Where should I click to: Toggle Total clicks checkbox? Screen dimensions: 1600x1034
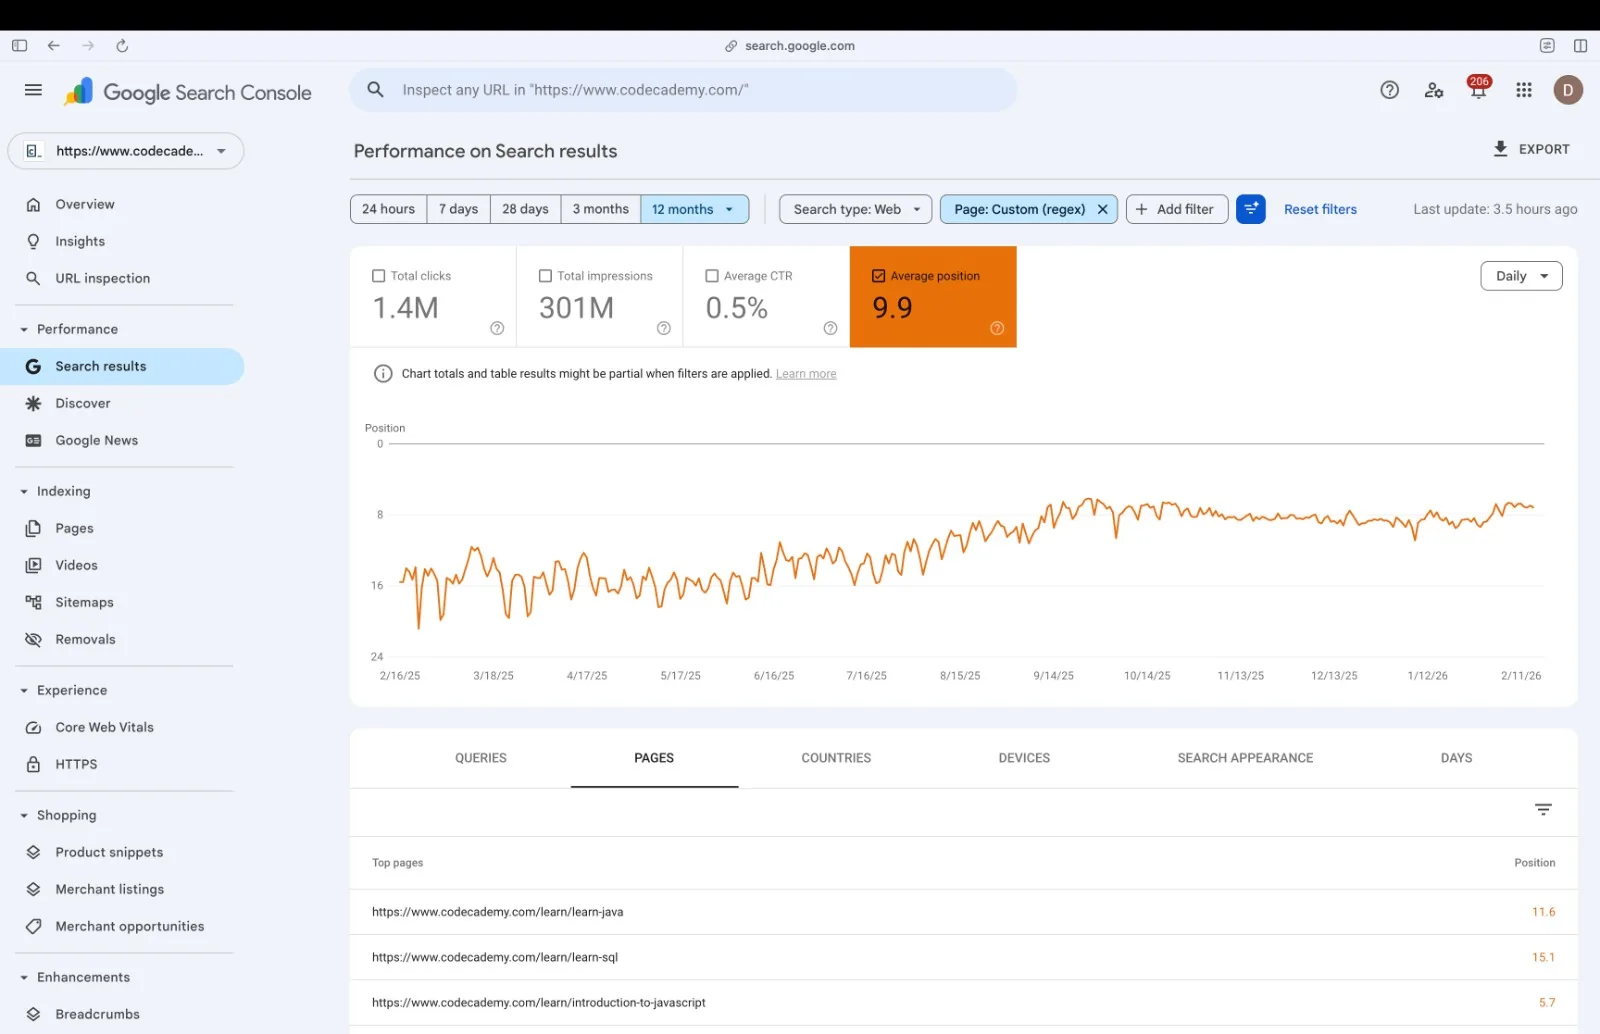point(378,276)
